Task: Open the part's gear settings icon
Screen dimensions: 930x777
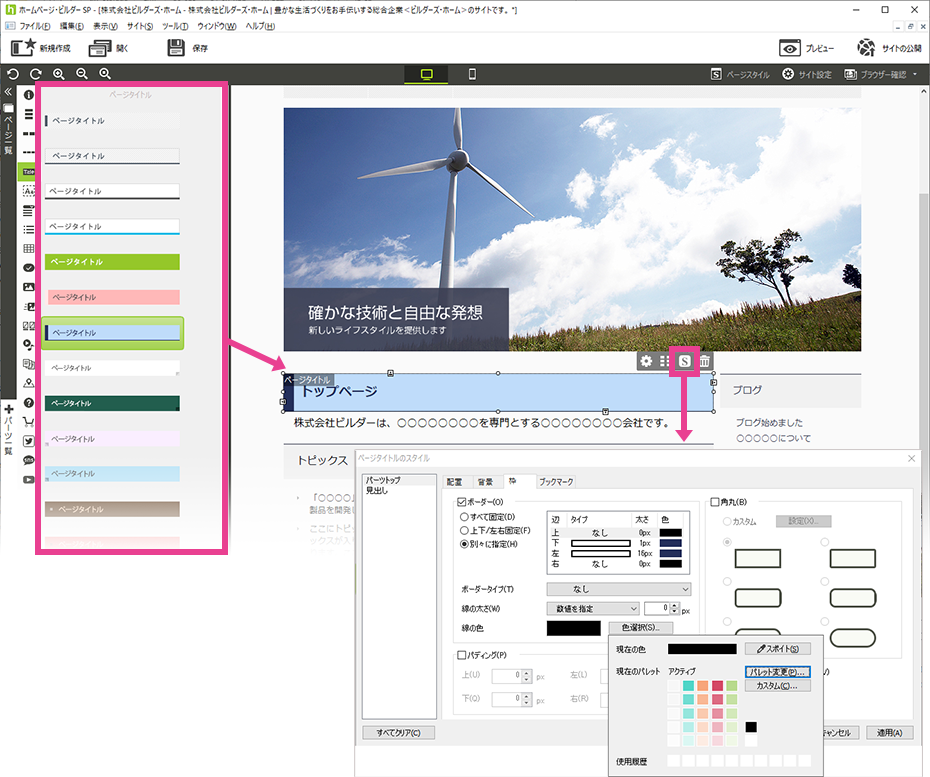Action: (646, 361)
